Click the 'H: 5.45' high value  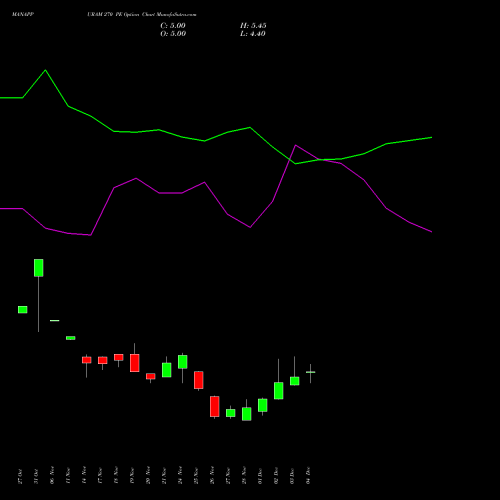(253, 26)
